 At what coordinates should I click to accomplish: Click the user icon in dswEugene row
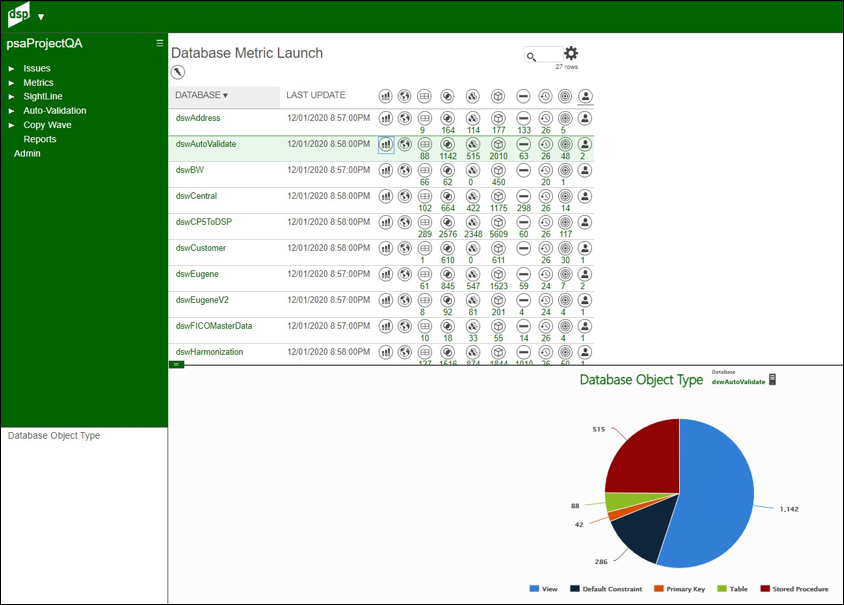point(585,275)
